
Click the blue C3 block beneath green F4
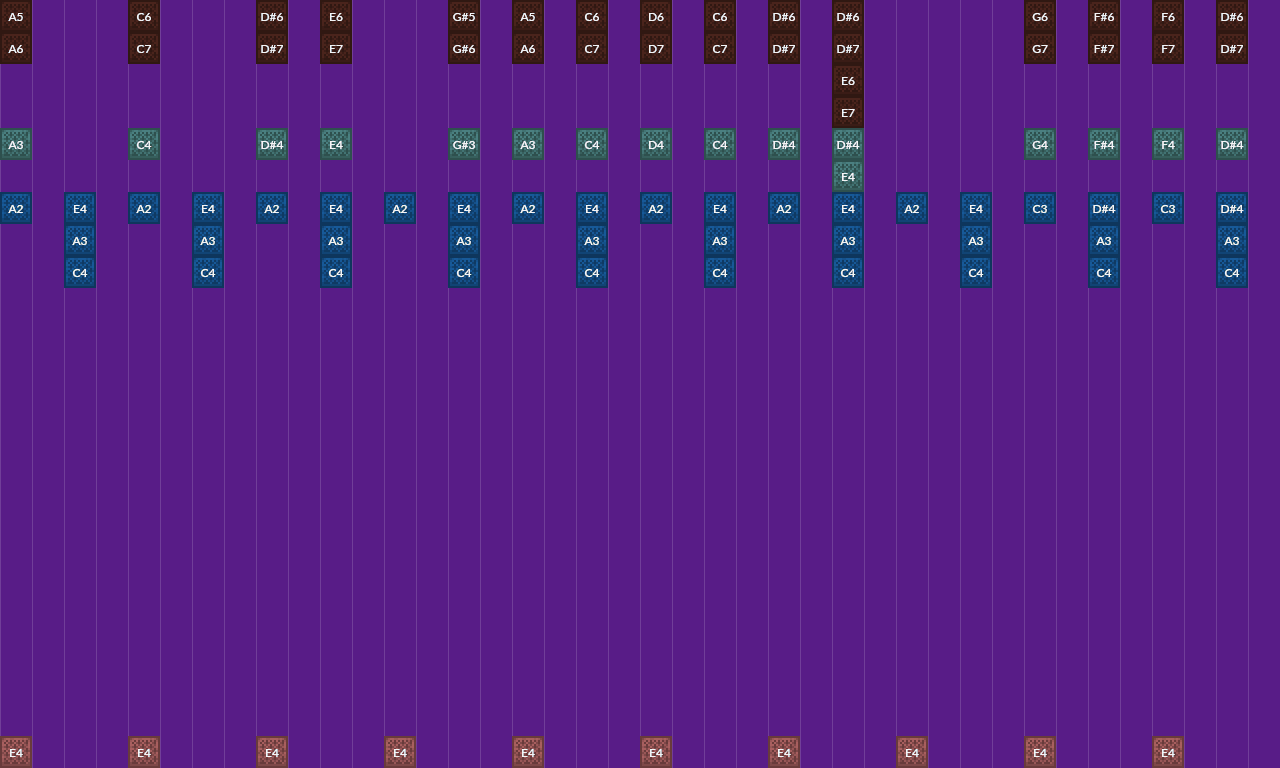click(x=1168, y=208)
